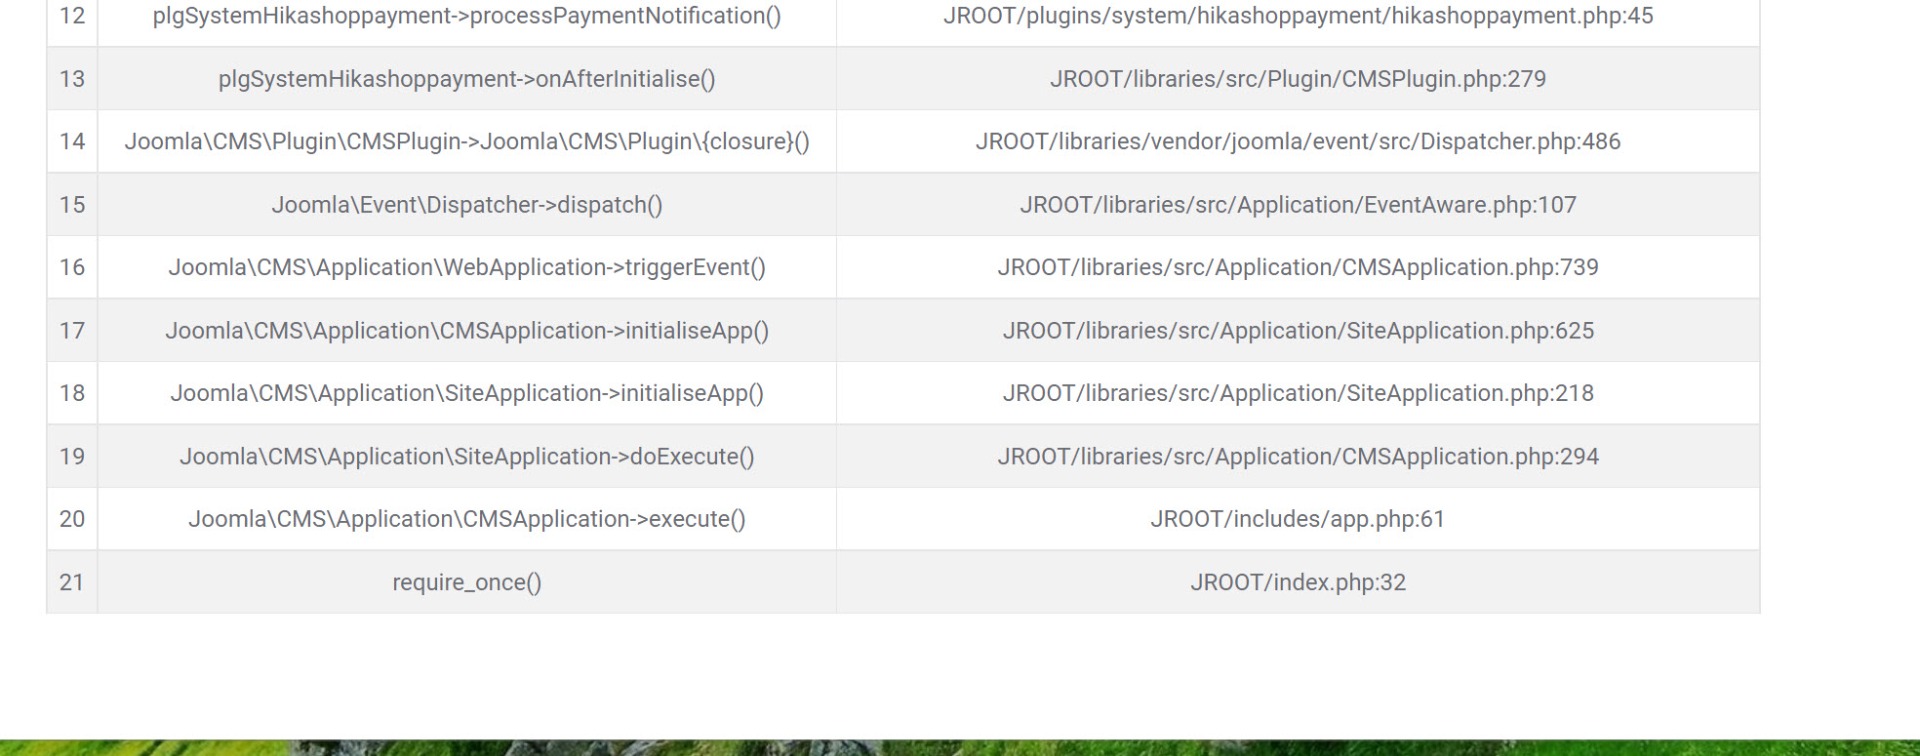1920x756 pixels.
Task: Select the CMSApplication.php:294 location cell
Action: click(1297, 457)
